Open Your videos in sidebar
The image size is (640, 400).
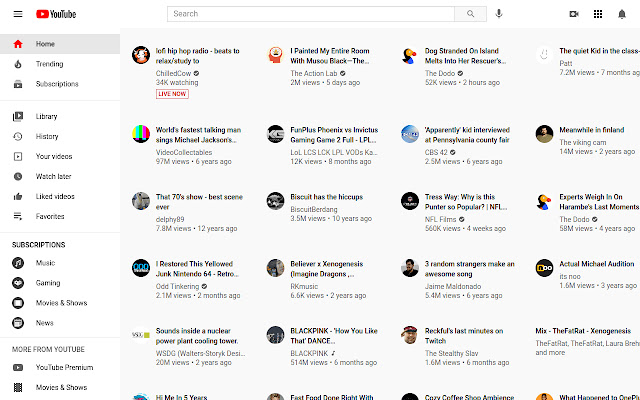tap(60, 156)
